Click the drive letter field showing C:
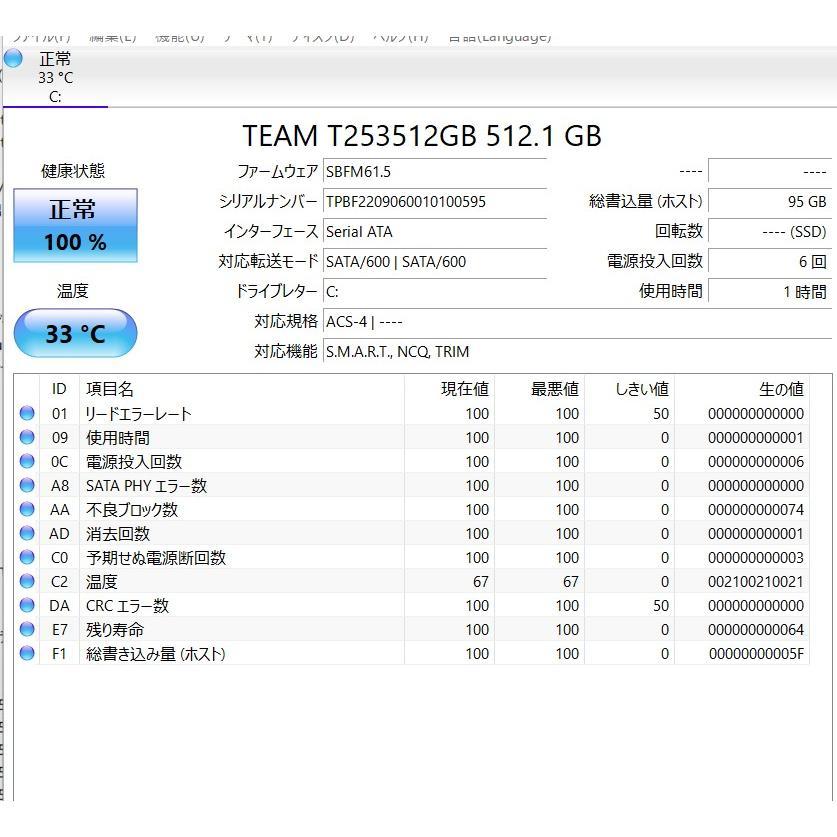This screenshot has height=837, width=837. pos(435,291)
